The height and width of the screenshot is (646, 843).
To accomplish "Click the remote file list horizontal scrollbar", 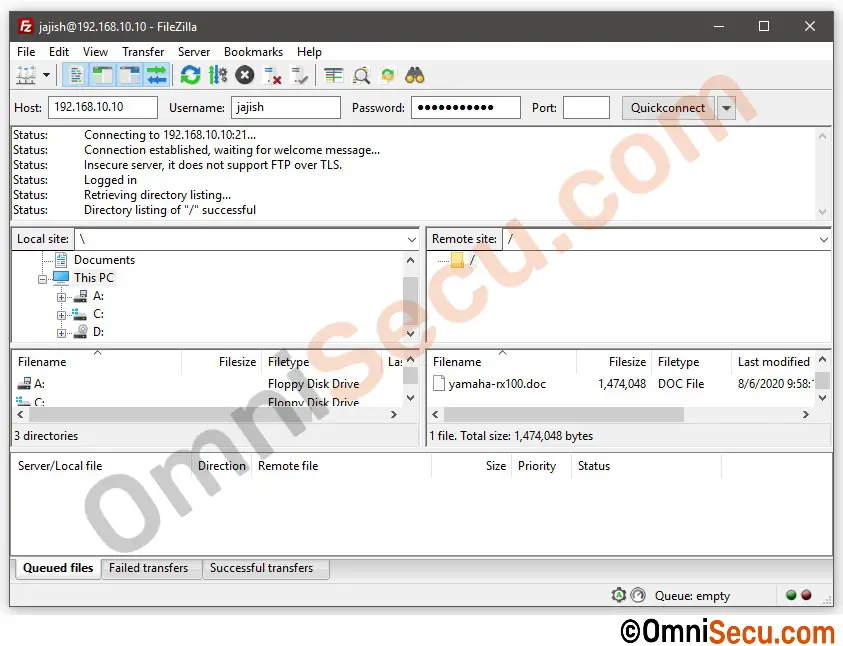I will [563, 414].
